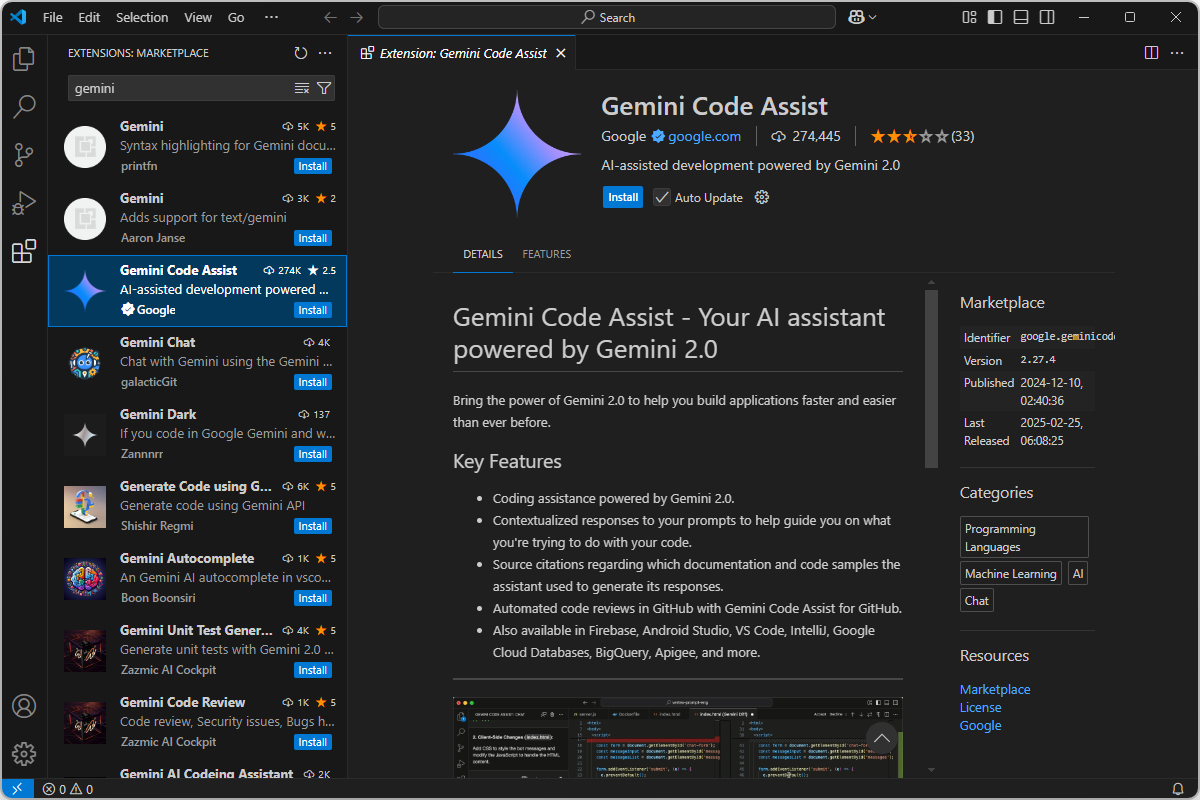This screenshot has width=1200, height=800.
Task: Toggle the Secondary Side Bar
Action: [x=1046, y=17]
